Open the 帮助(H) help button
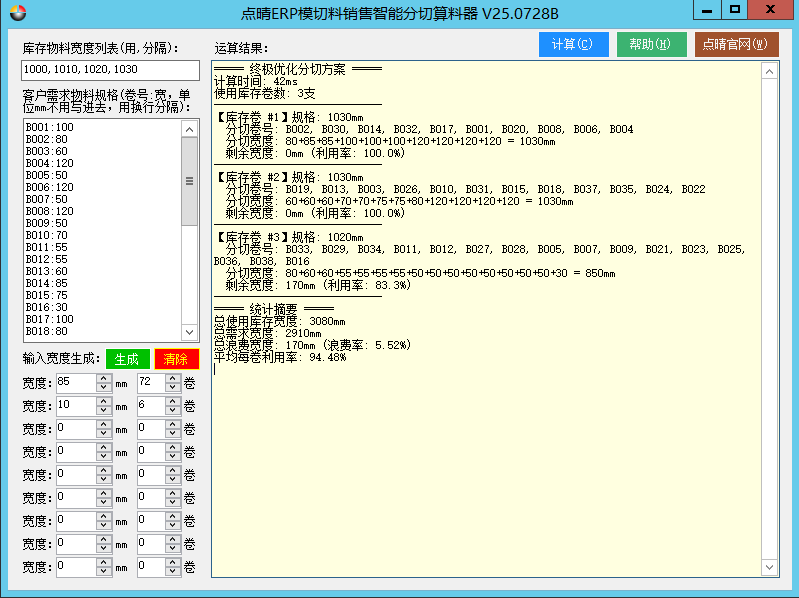 [x=651, y=44]
